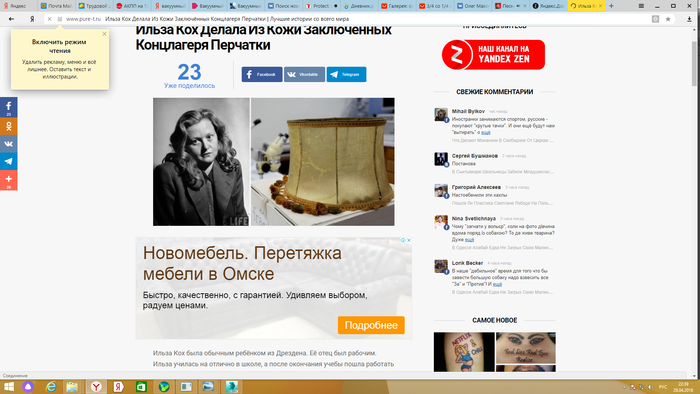Switch to the Почта Mail tab
The image size is (700, 394).
[57, 6]
